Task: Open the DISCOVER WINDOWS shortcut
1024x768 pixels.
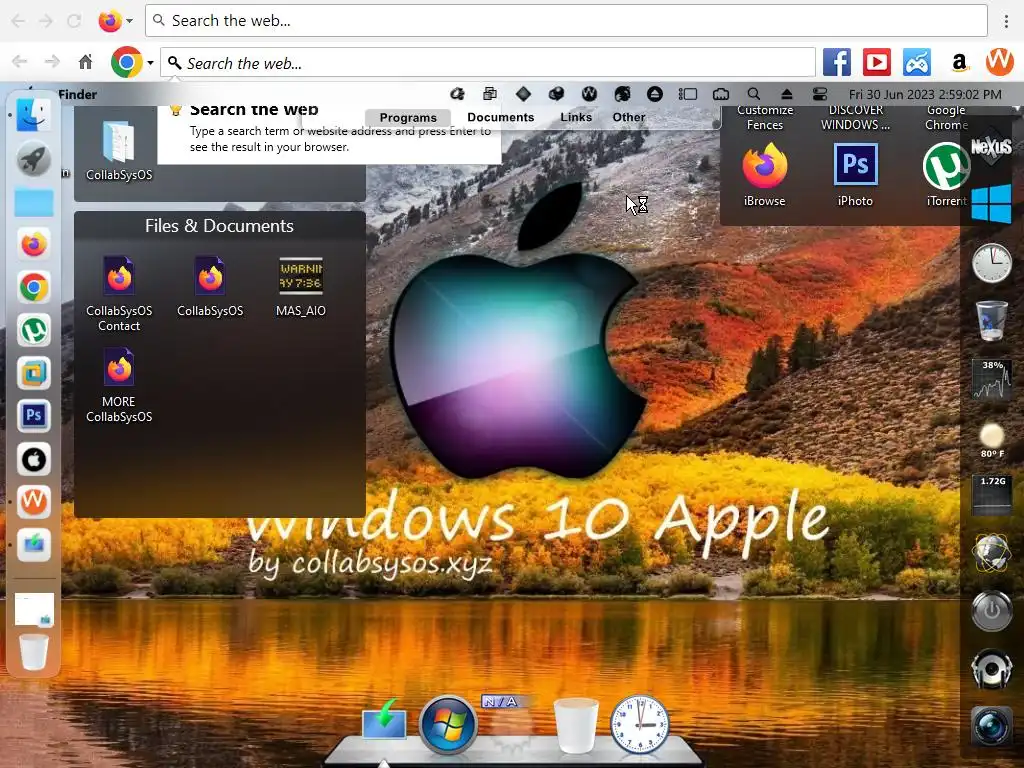Action: coord(855,118)
